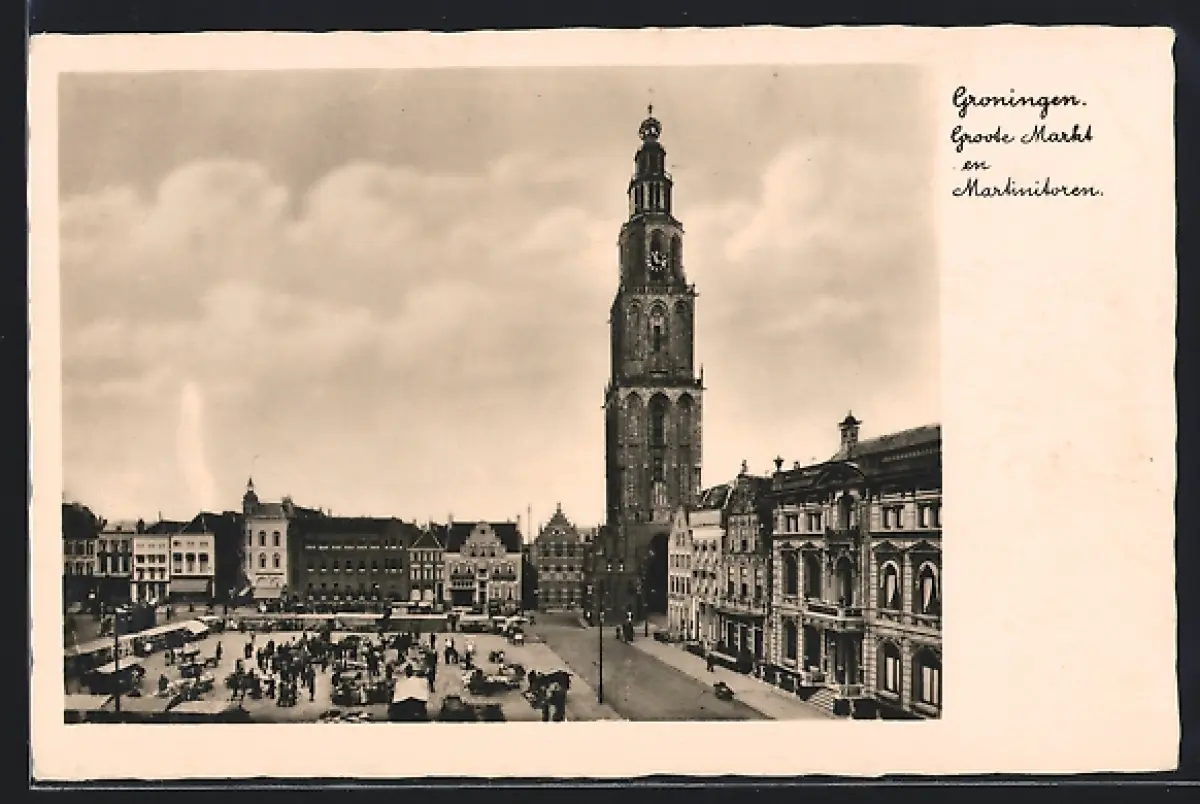Click the chimney atop the right-hand building
1200x804 pixels.
(x=848, y=430)
